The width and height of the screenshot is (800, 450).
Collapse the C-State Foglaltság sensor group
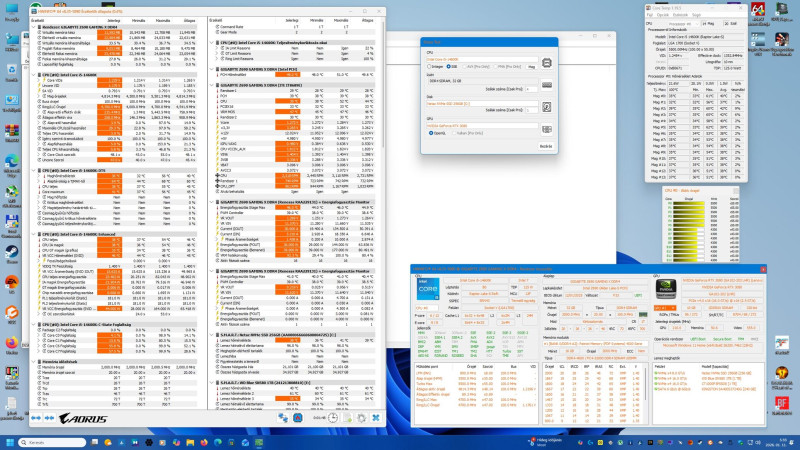(x=34, y=324)
